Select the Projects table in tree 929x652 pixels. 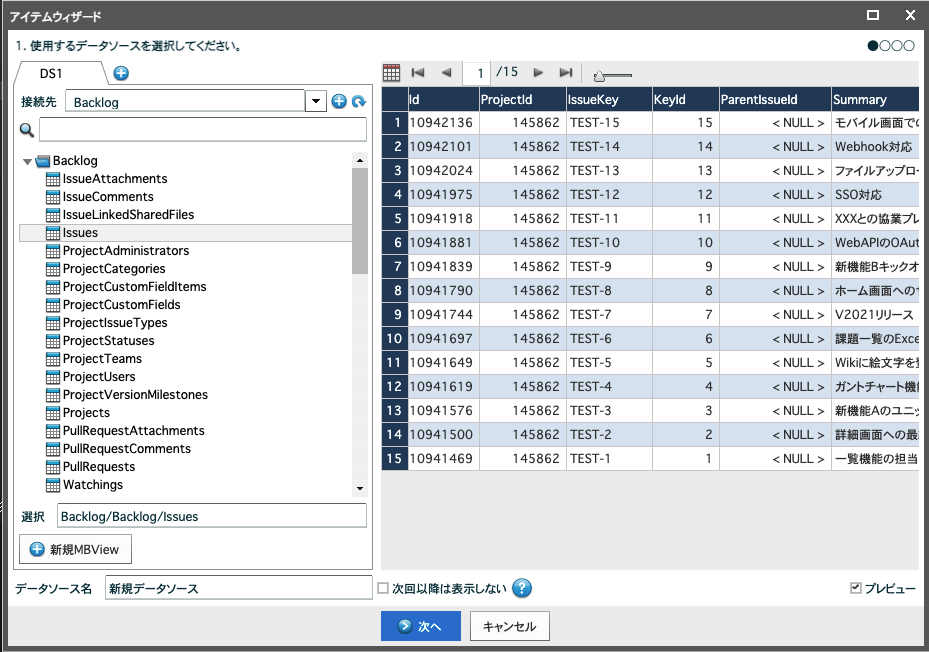pos(86,413)
